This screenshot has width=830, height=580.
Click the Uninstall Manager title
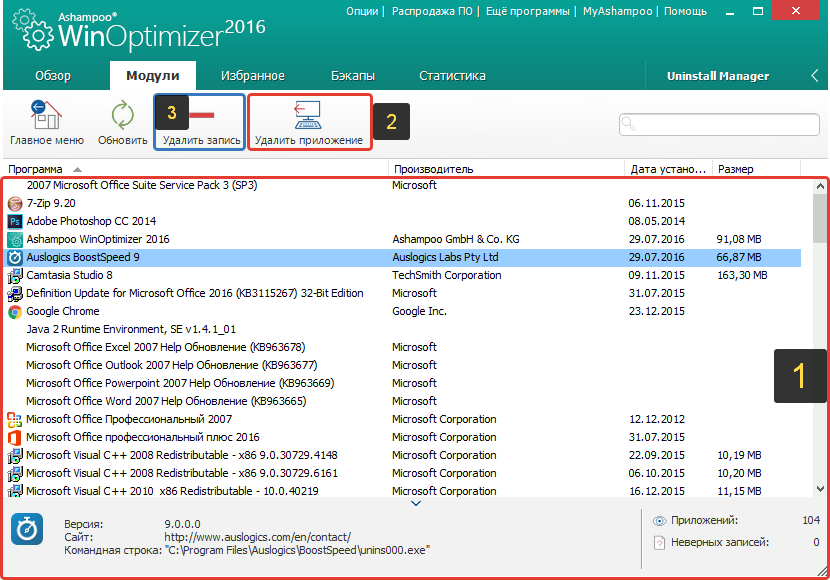point(718,76)
